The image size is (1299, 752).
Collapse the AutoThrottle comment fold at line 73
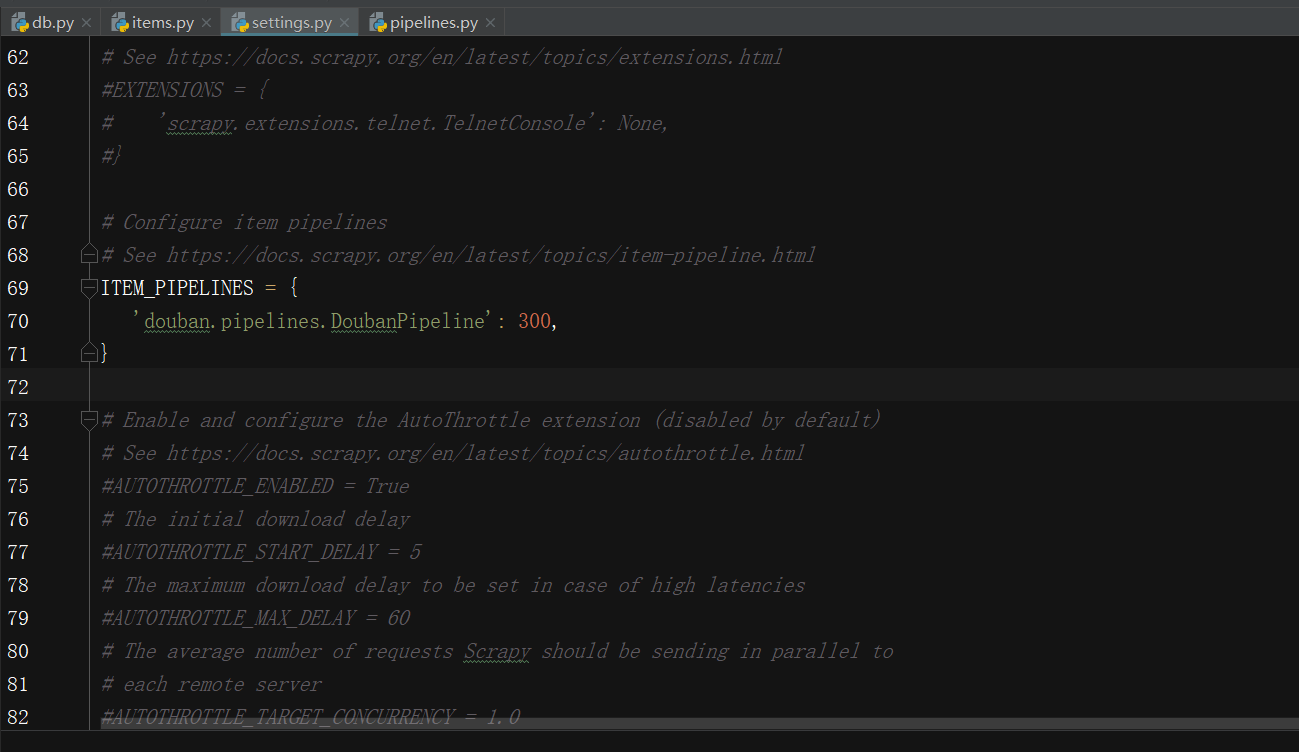click(89, 420)
